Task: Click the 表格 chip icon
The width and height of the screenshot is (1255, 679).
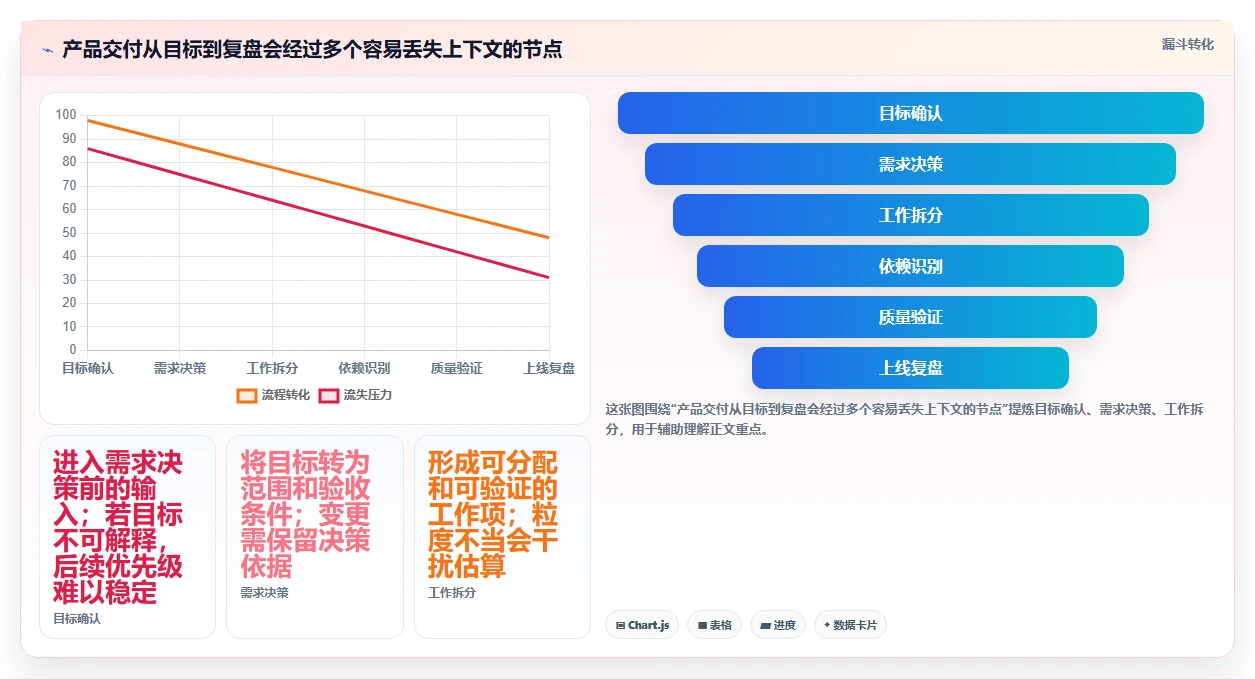Action: pos(702,625)
